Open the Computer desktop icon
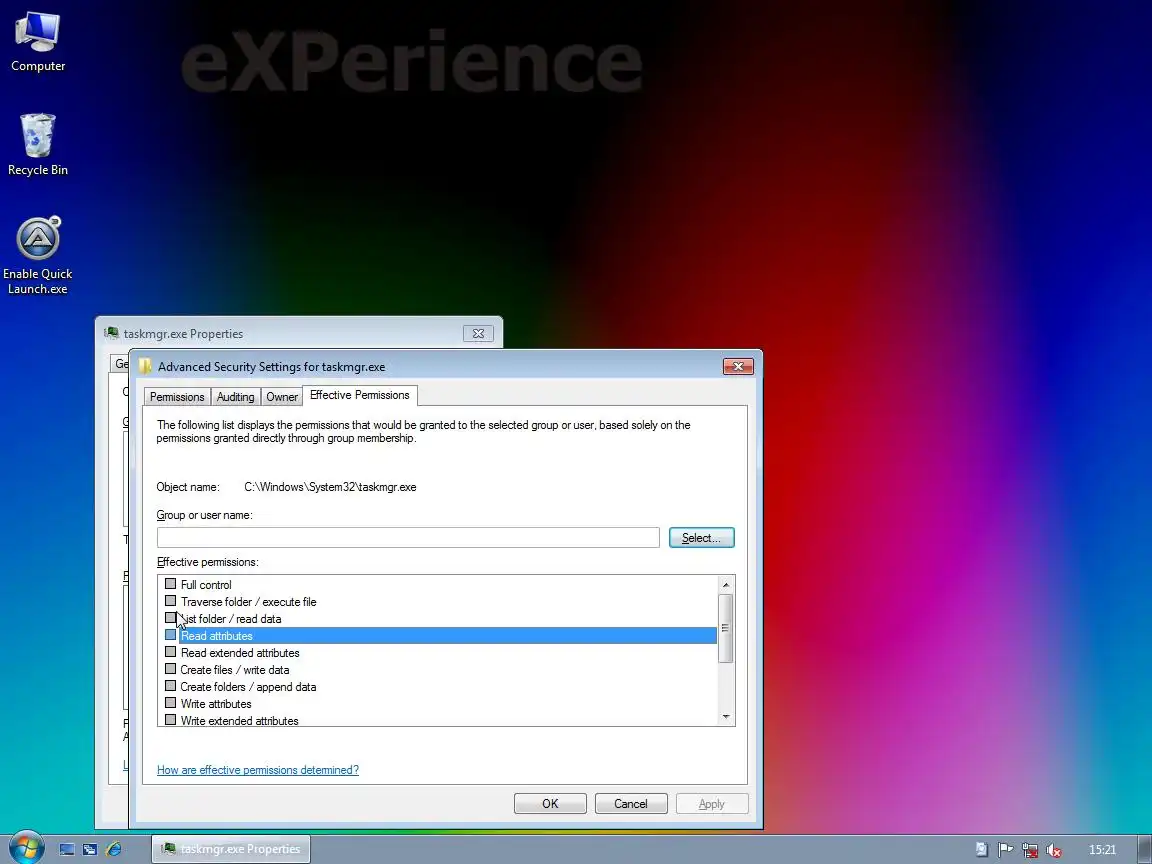 [x=37, y=42]
